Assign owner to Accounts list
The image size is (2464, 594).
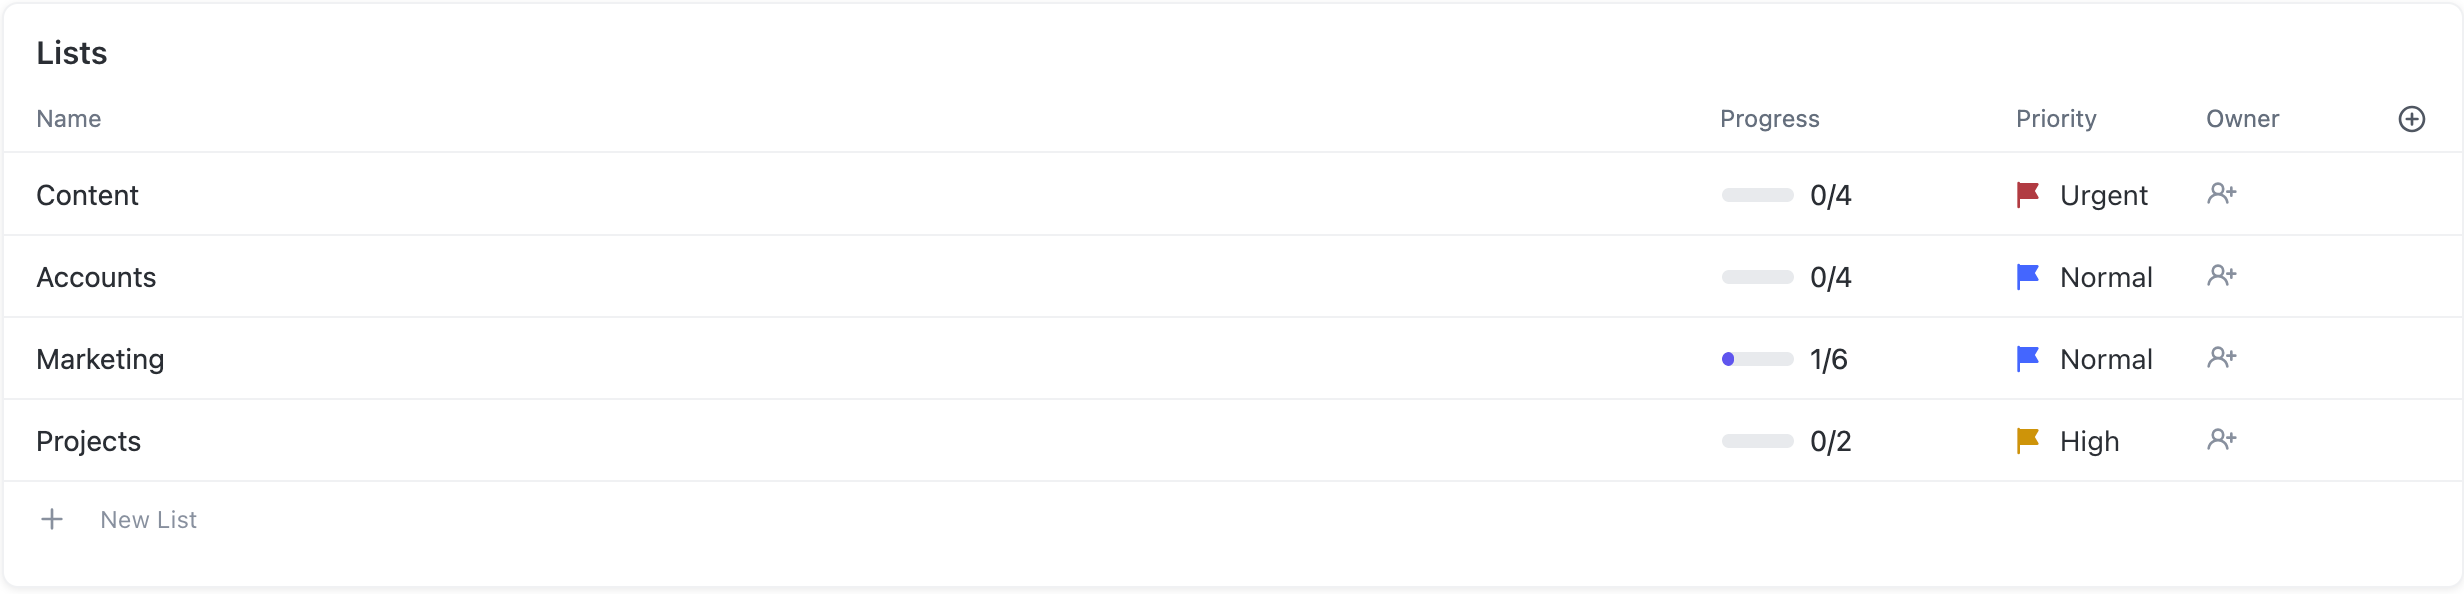tap(2221, 276)
